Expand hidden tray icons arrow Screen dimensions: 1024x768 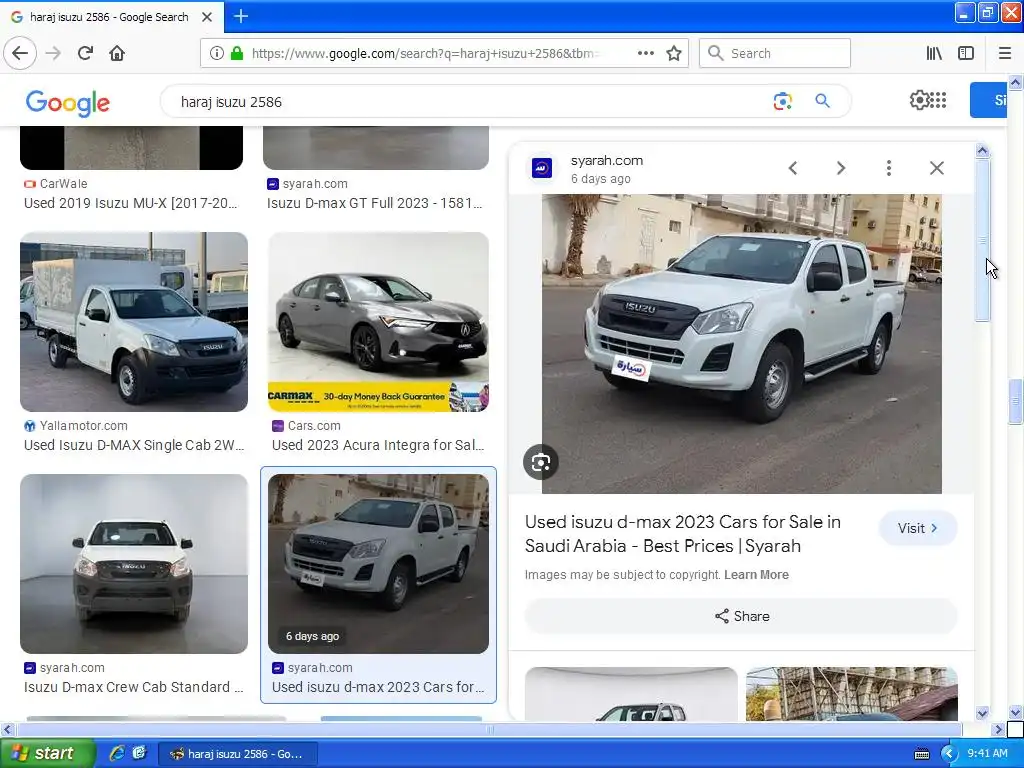[949, 754]
